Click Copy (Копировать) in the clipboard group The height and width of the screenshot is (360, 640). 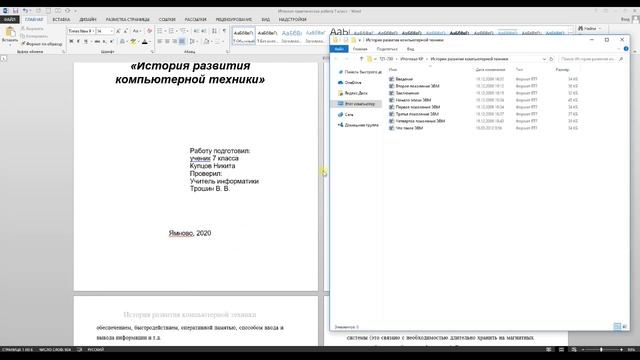point(35,36)
